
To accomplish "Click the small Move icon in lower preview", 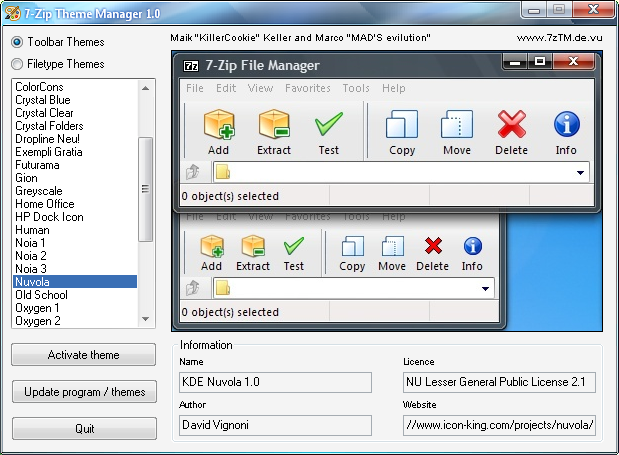I will click(x=392, y=246).
